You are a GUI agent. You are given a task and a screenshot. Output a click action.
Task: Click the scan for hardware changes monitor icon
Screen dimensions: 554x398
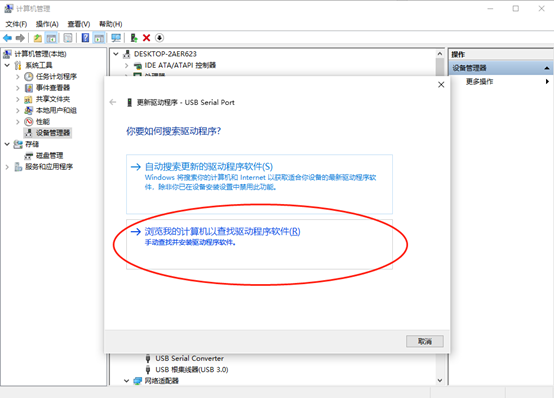pos(116,38)
